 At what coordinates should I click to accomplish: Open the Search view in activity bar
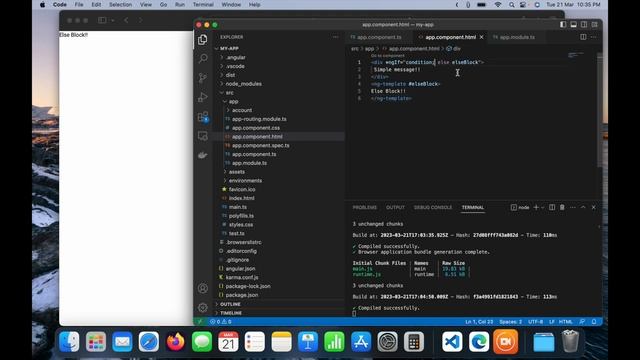(x=202, y=58)
